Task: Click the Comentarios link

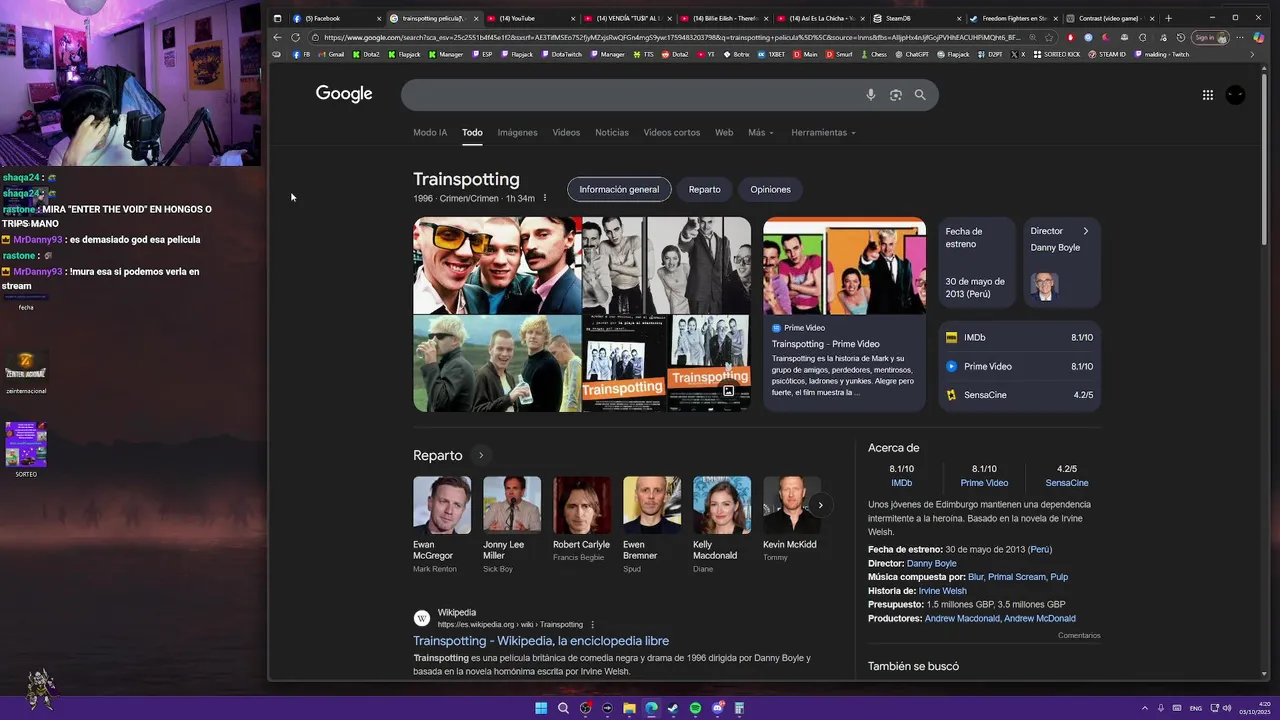Action: tap(1079, 635)
